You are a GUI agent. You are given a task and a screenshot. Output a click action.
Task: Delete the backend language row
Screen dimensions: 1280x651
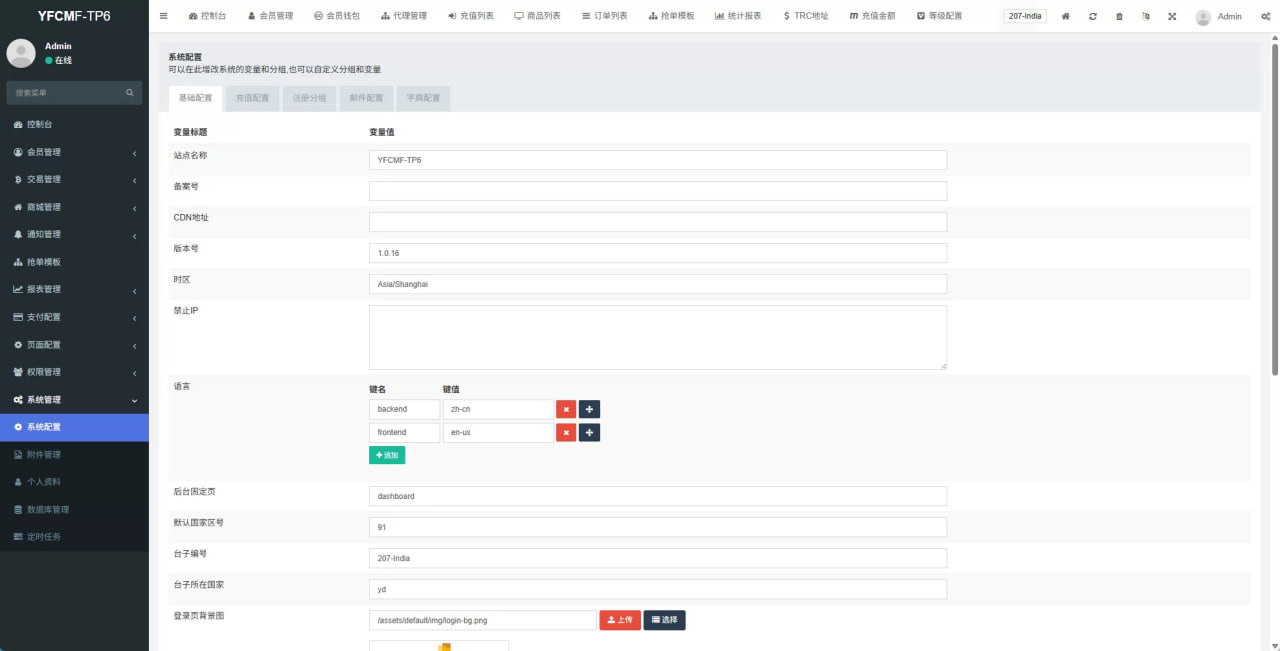(x=566, y=409)
